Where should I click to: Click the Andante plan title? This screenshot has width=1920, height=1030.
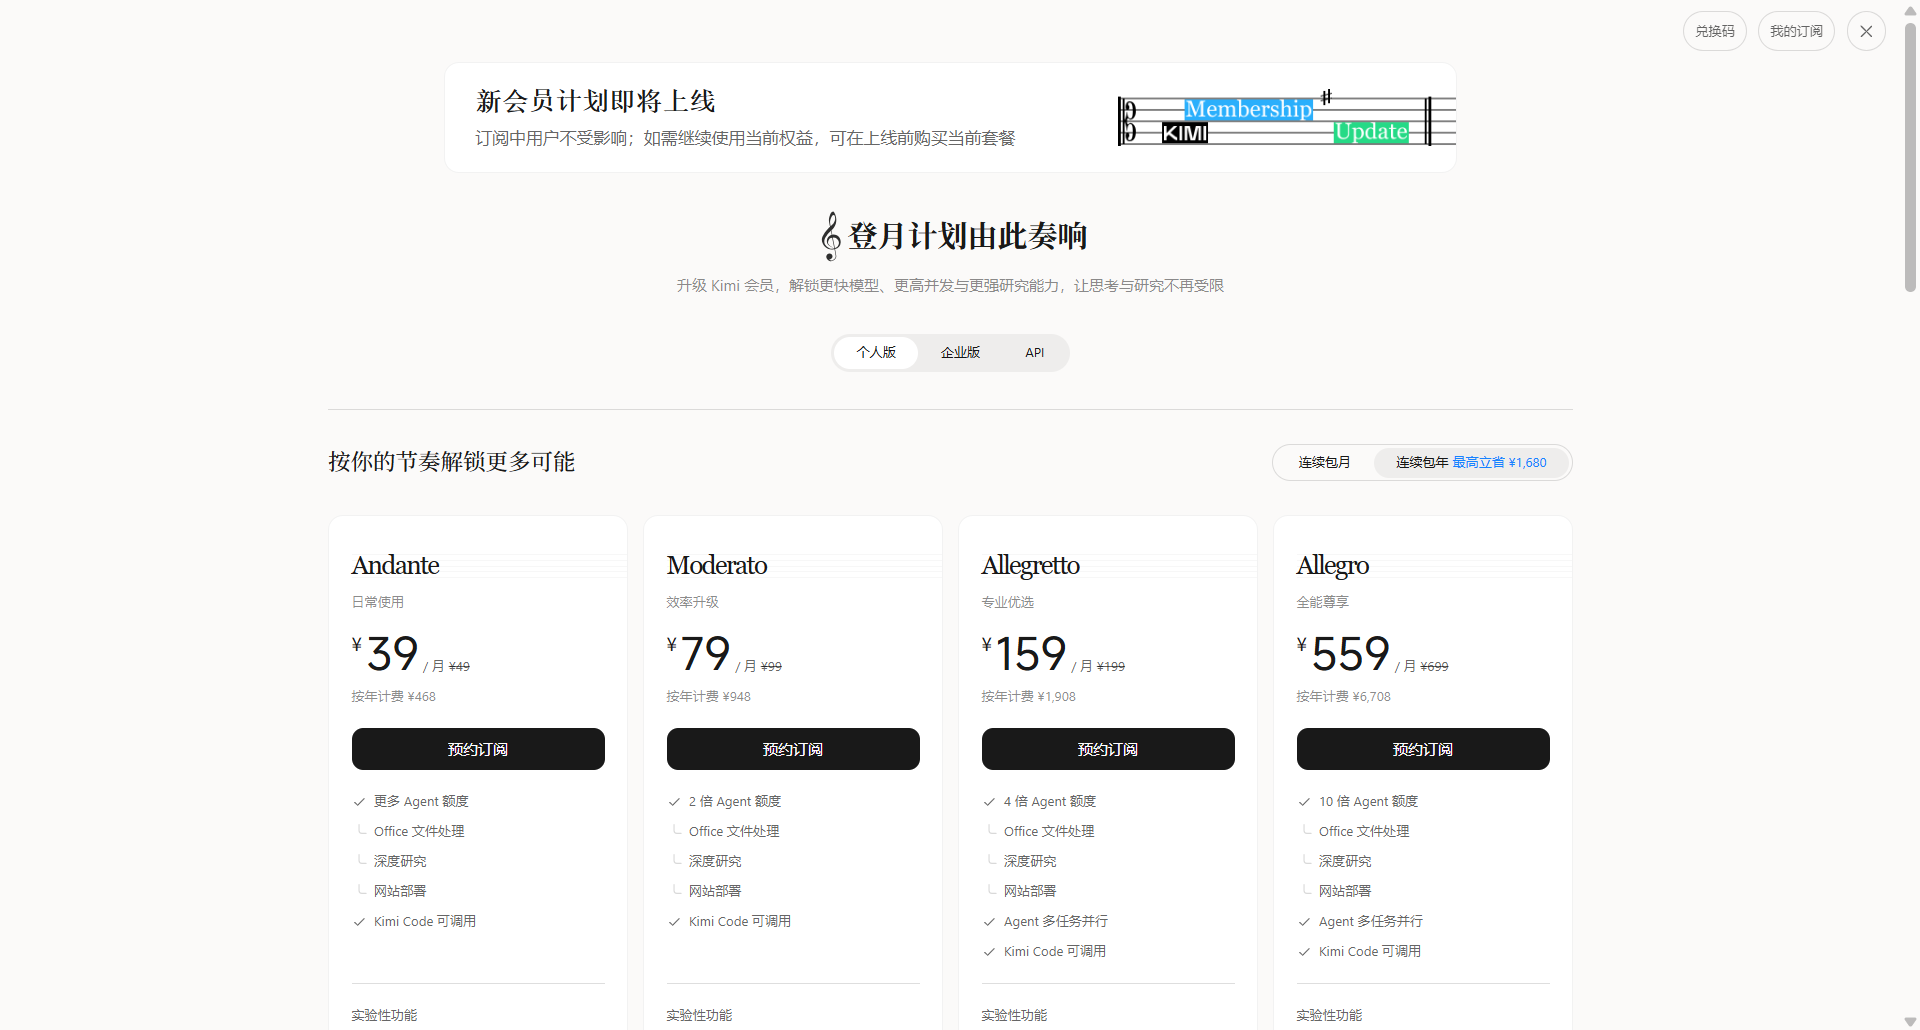(x=396, y=565)
